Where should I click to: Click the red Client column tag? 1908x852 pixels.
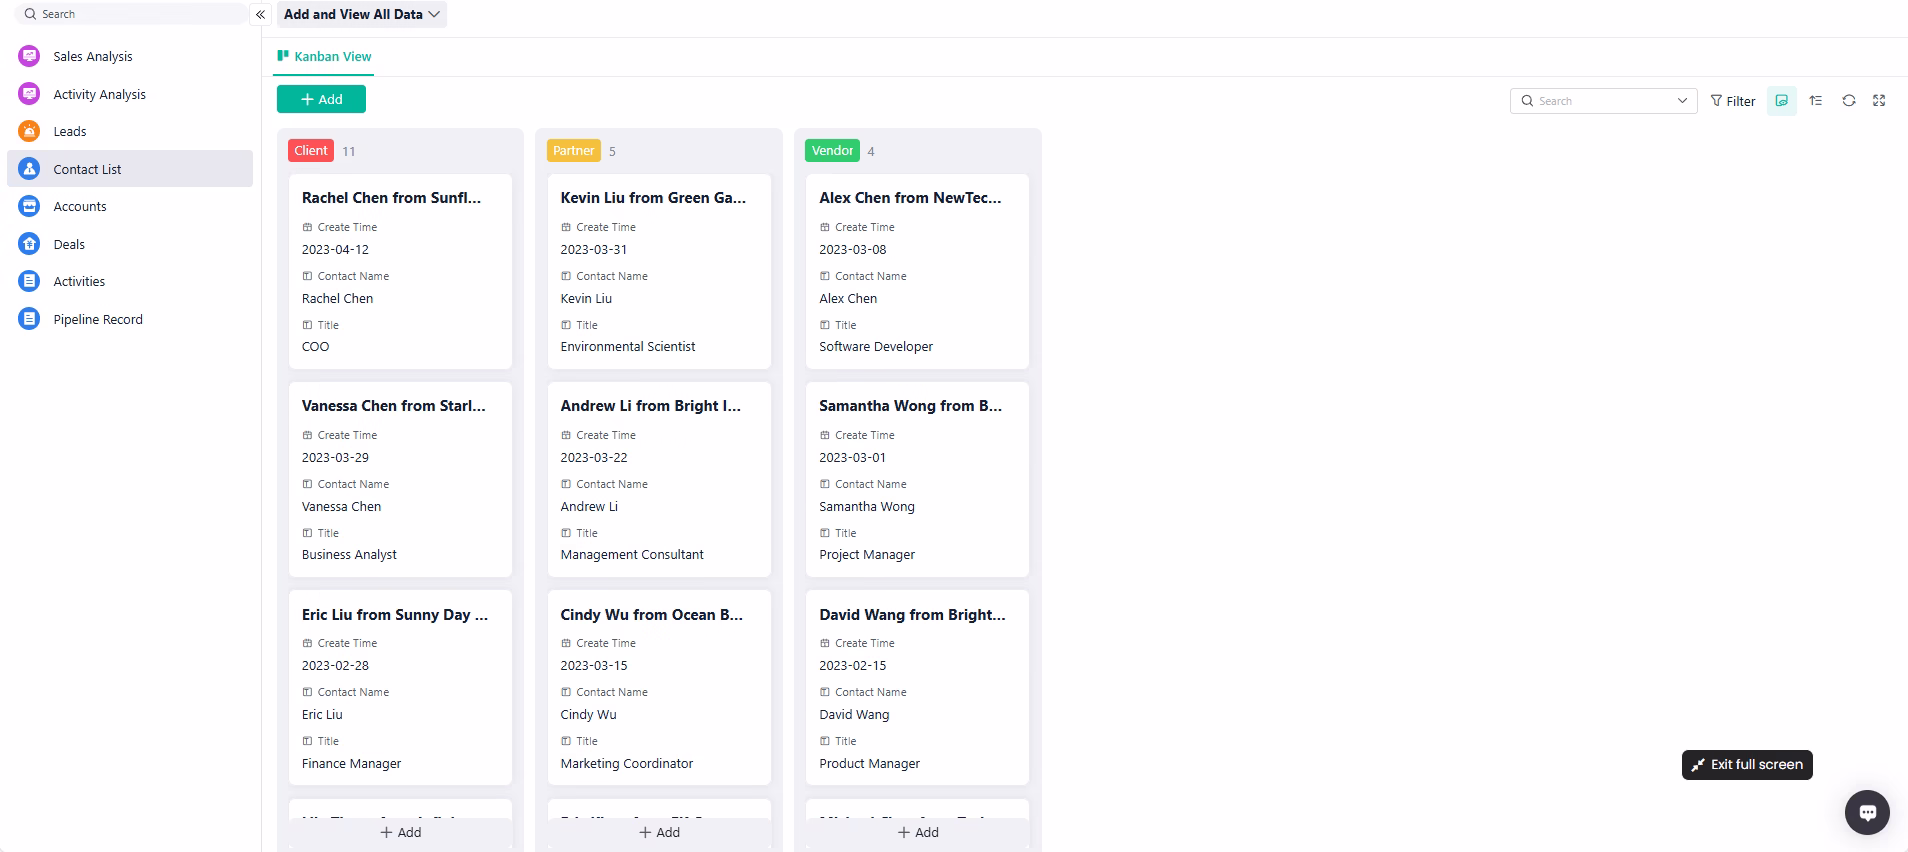click(310, 151)
